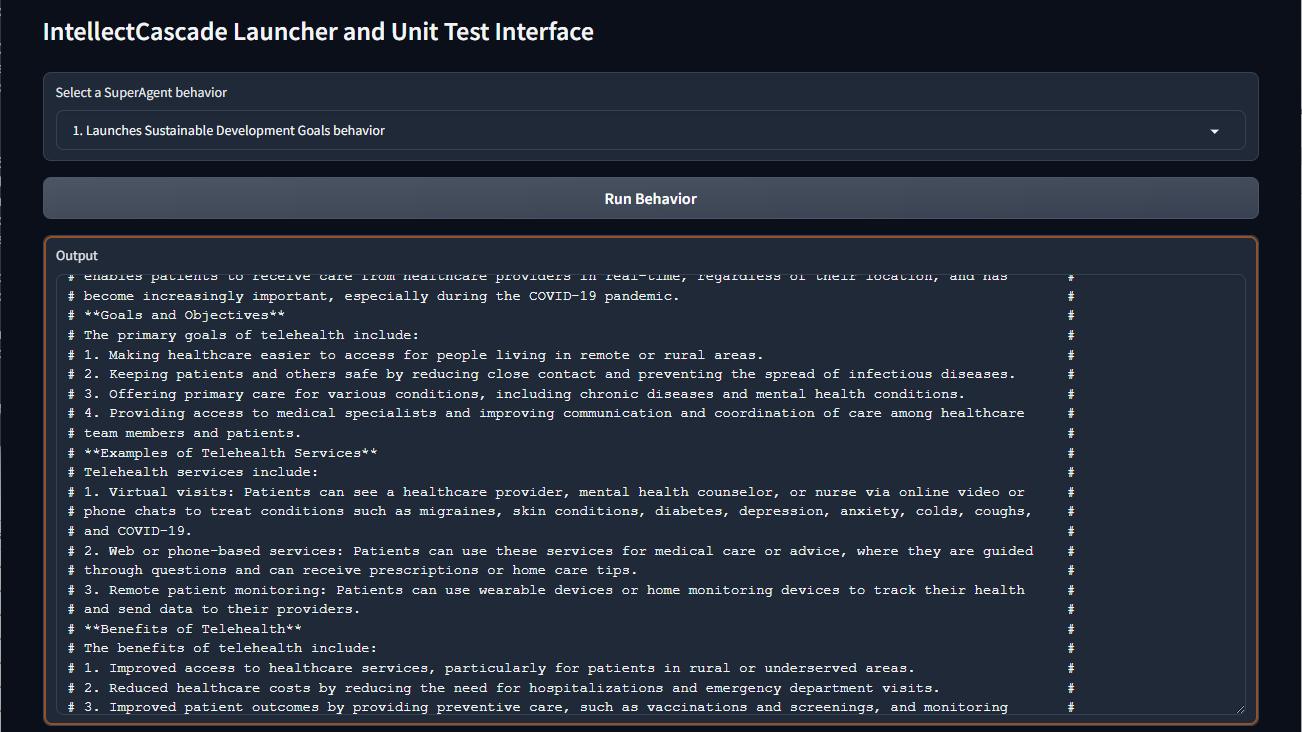Screen dimensions: 1302x732
Task: Click the 'COVID-19 pandemic' output line
Action: [x=381, y=296]
